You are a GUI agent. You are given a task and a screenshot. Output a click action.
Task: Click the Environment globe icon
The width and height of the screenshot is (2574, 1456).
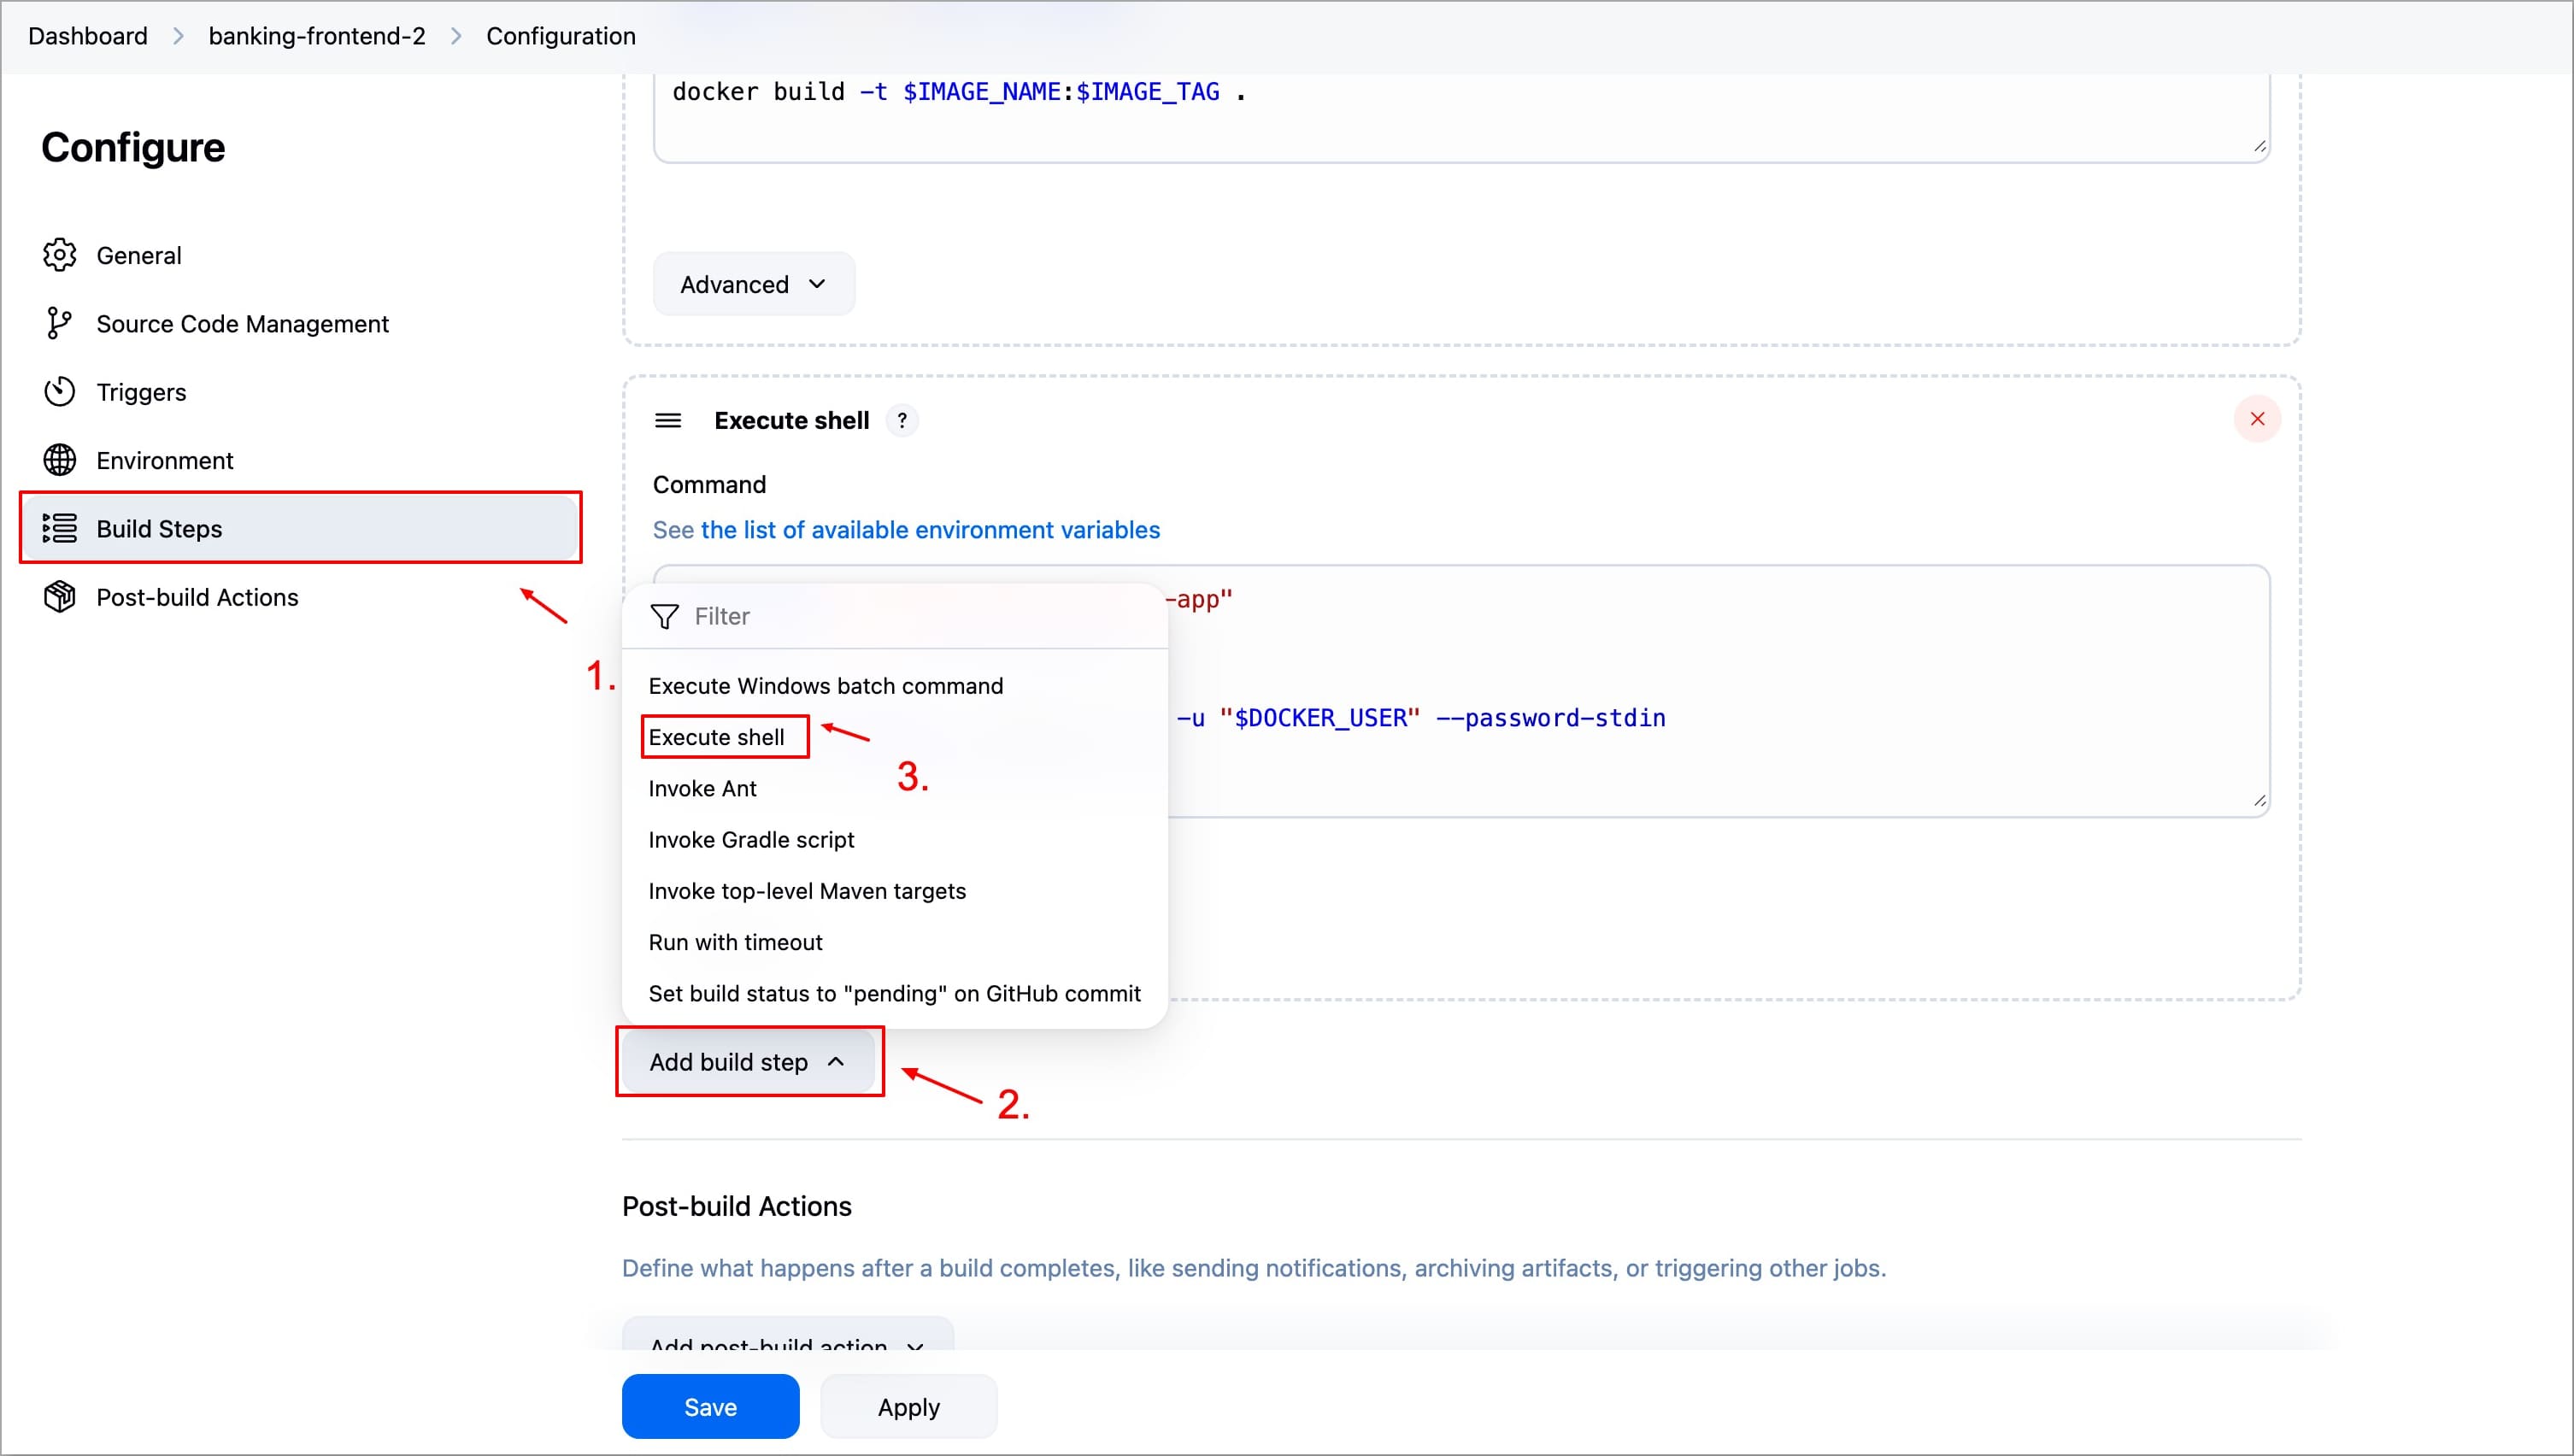[60, 460]
